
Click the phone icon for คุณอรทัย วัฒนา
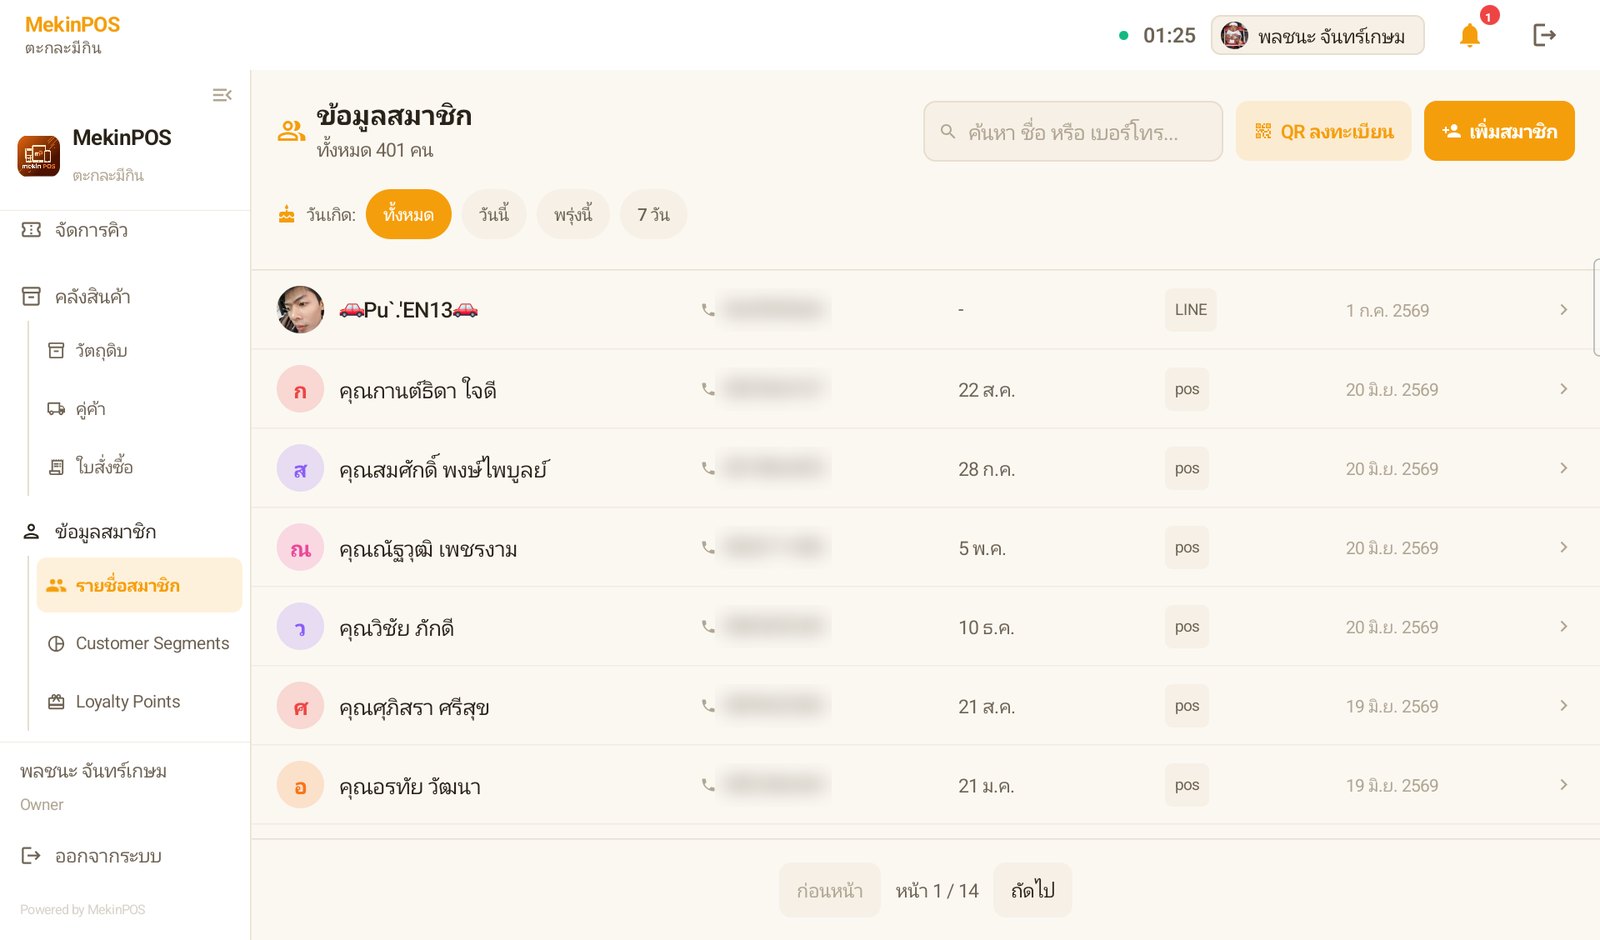(708, 785)
